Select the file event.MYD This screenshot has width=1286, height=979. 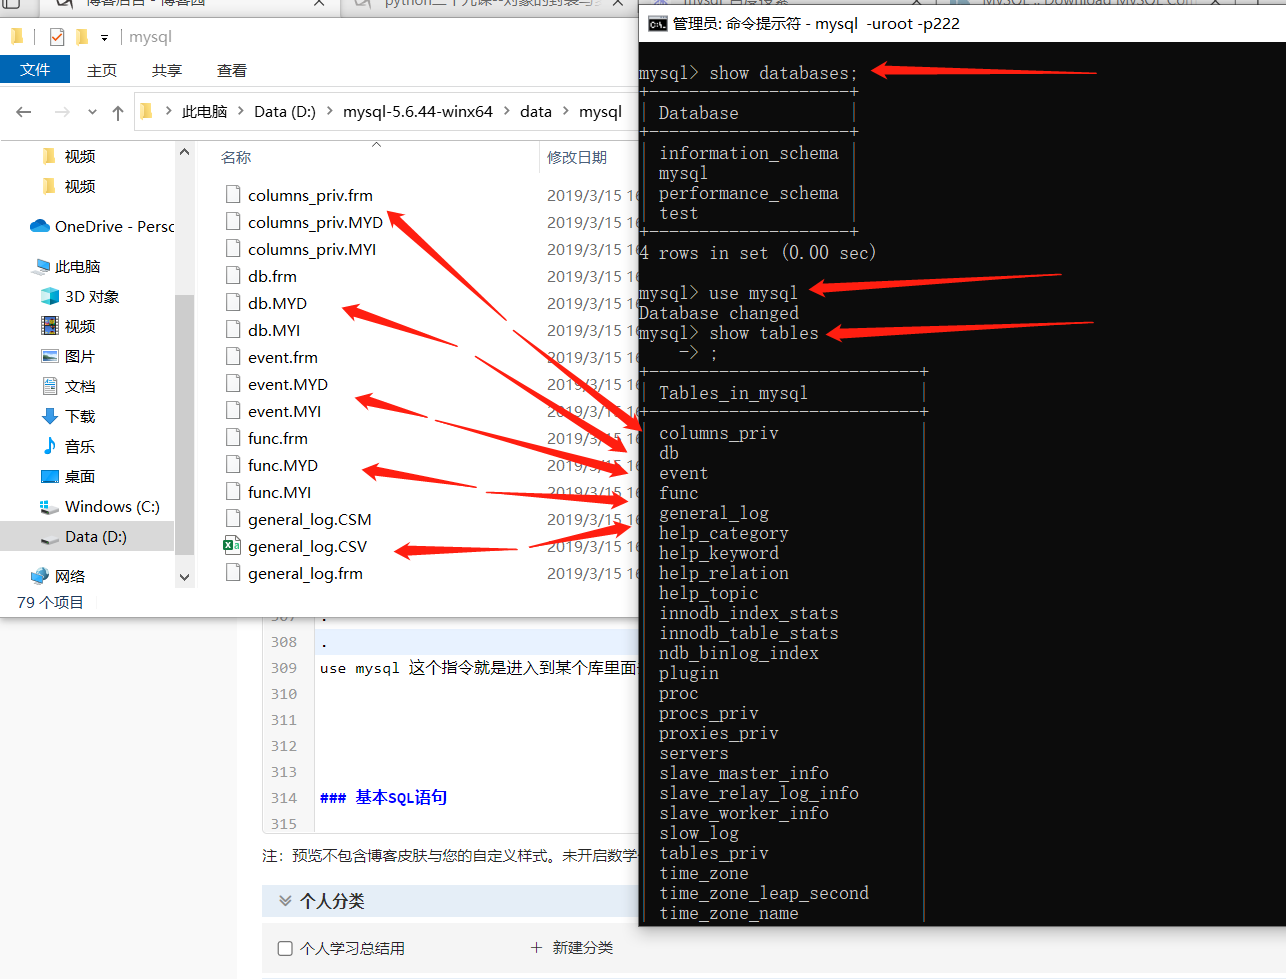tap(288, 384)
